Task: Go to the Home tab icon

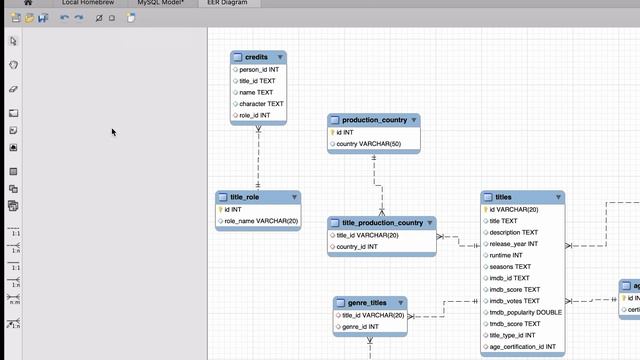Action: coord(28,2)
